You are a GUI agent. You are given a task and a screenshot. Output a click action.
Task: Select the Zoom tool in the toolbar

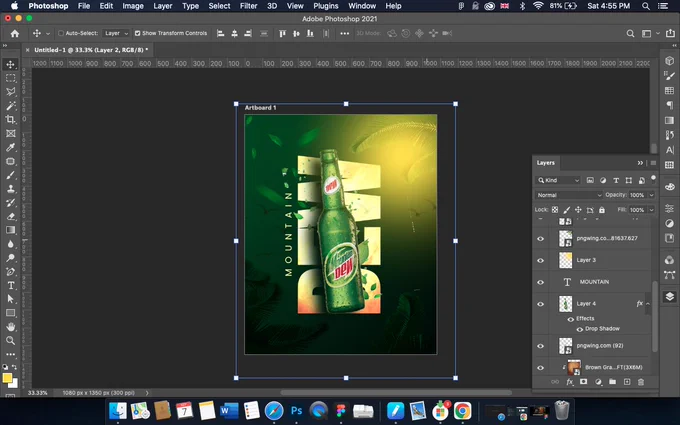pos(10,341)
